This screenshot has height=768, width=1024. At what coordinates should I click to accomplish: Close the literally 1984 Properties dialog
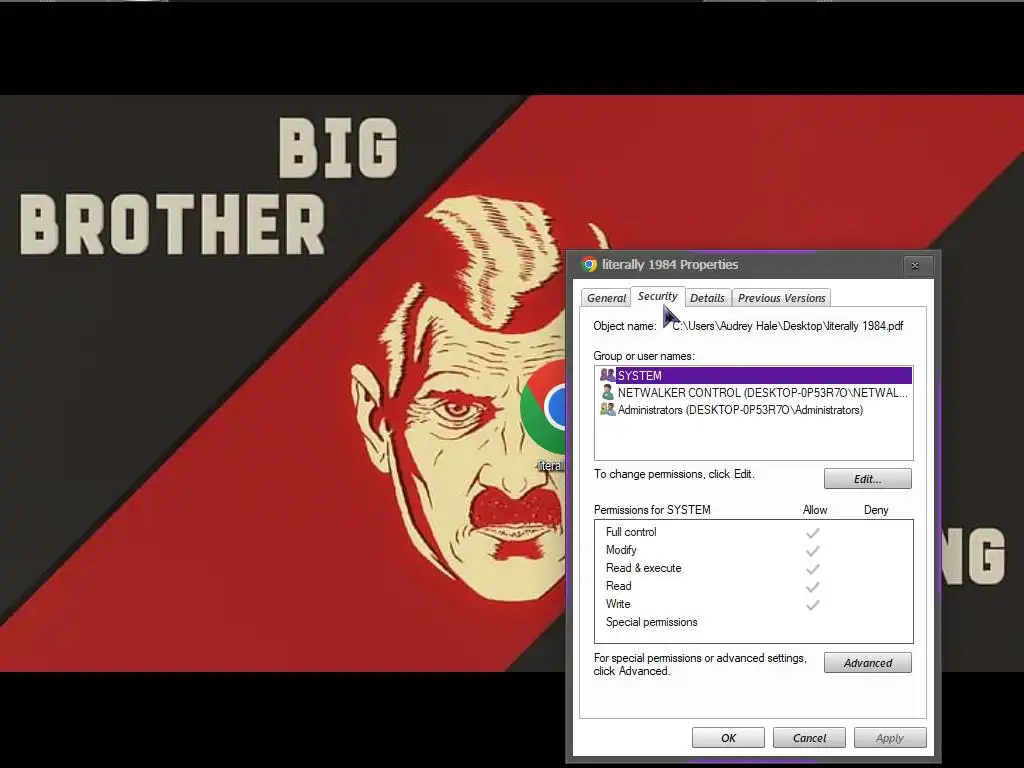click(x=915, y=266)
